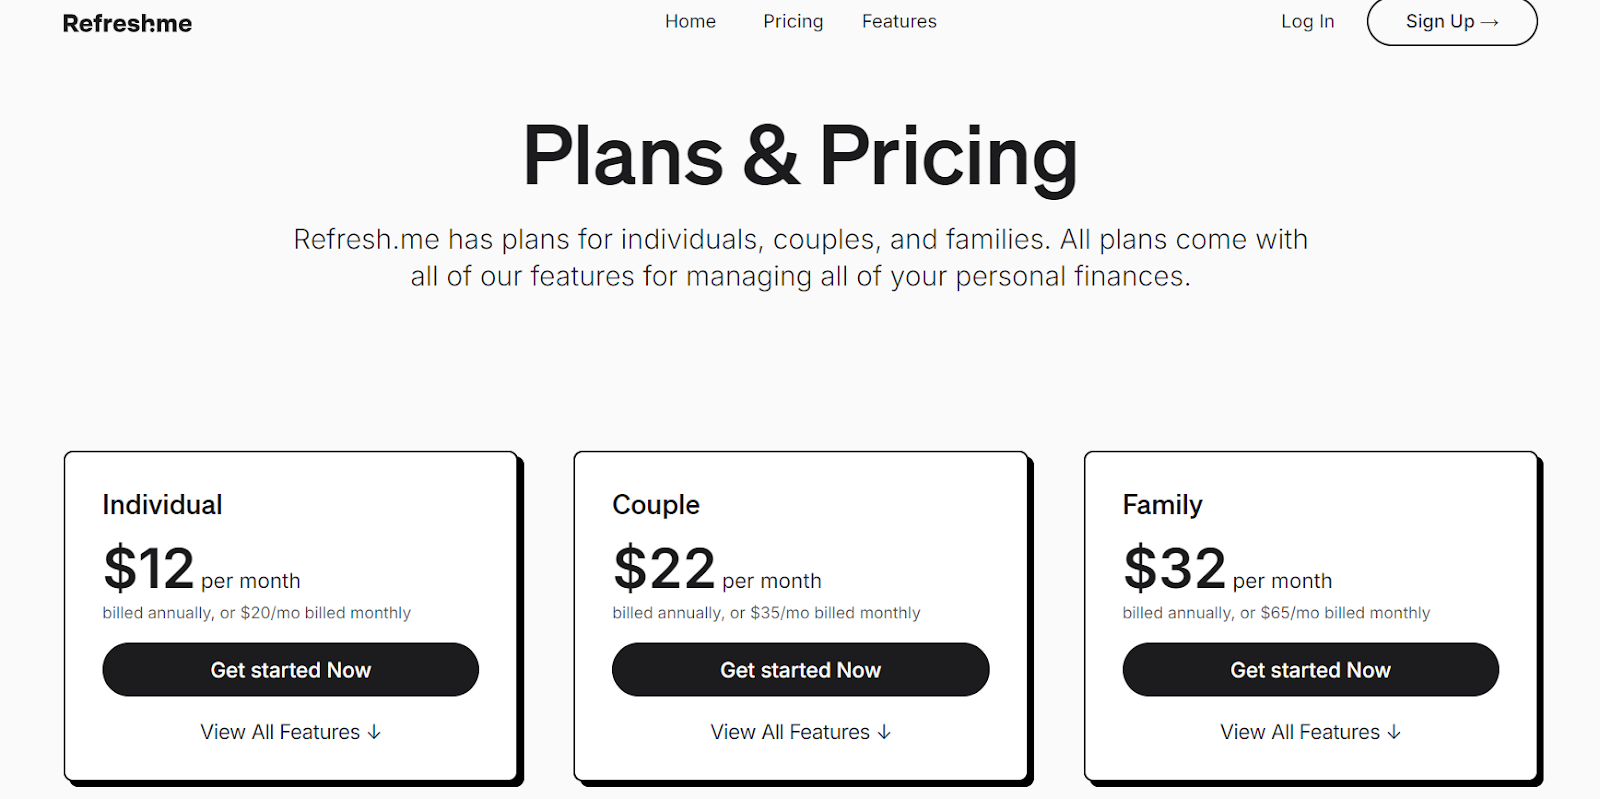
Task: Click the Log In link
Action: coord(1307,21)
